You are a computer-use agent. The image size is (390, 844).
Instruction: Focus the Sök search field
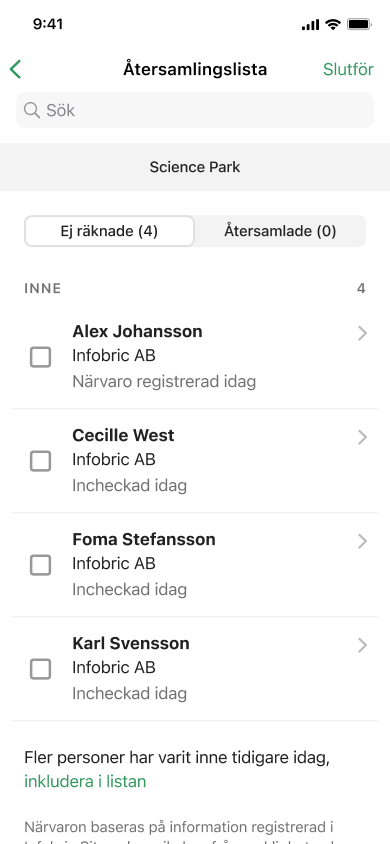[x=195, y=110]
